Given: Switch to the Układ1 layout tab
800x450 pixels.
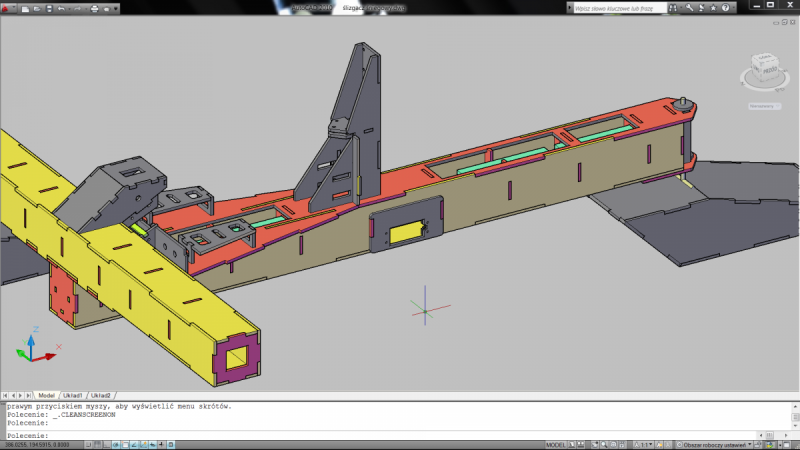Looking at the screenshot, I should pyautogui.click(x=73, y=395).
